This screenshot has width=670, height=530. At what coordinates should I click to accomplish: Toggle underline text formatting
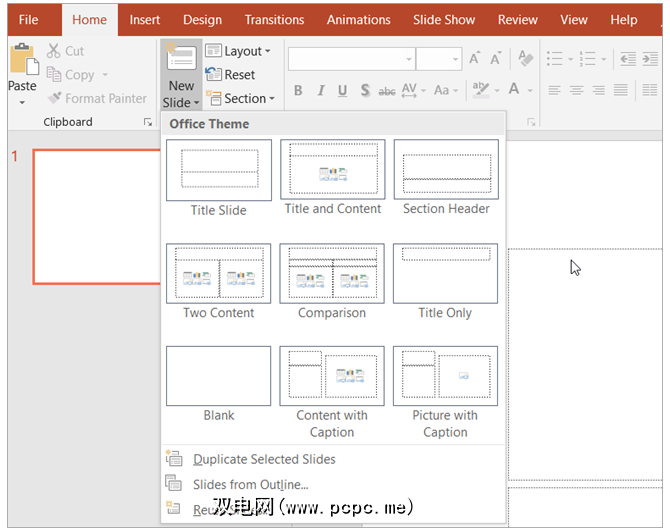coord(342,91)
